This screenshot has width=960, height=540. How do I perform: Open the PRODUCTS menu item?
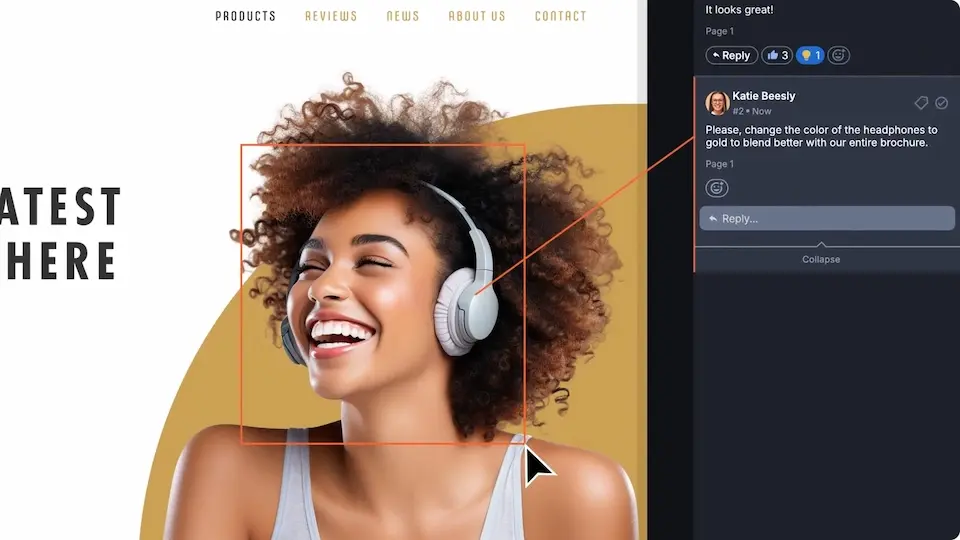245,16
